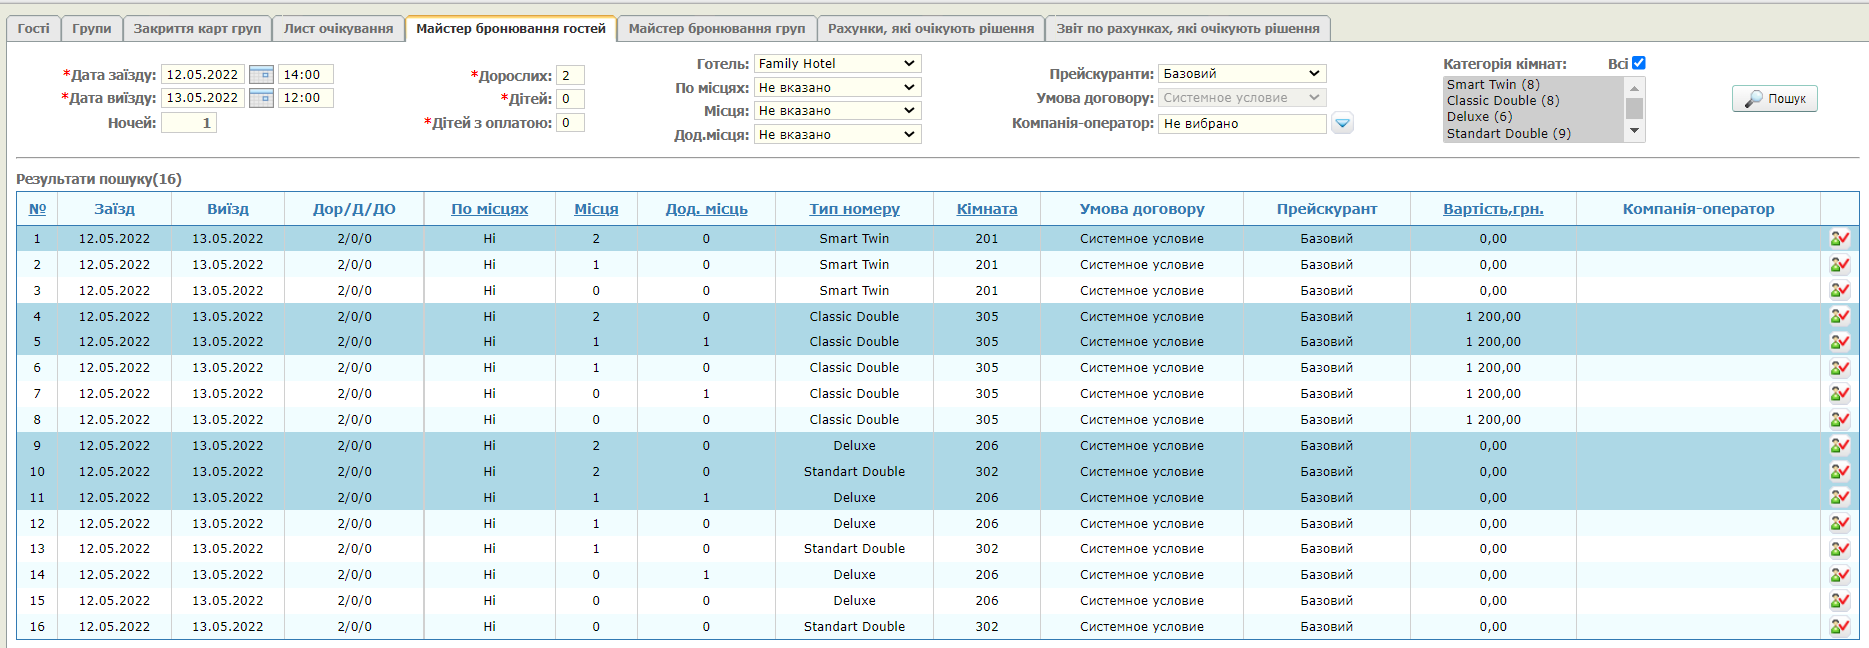Click booking icon in row 1
The width and height of the screenshot is (1869, 648).
pos(1839,239)
